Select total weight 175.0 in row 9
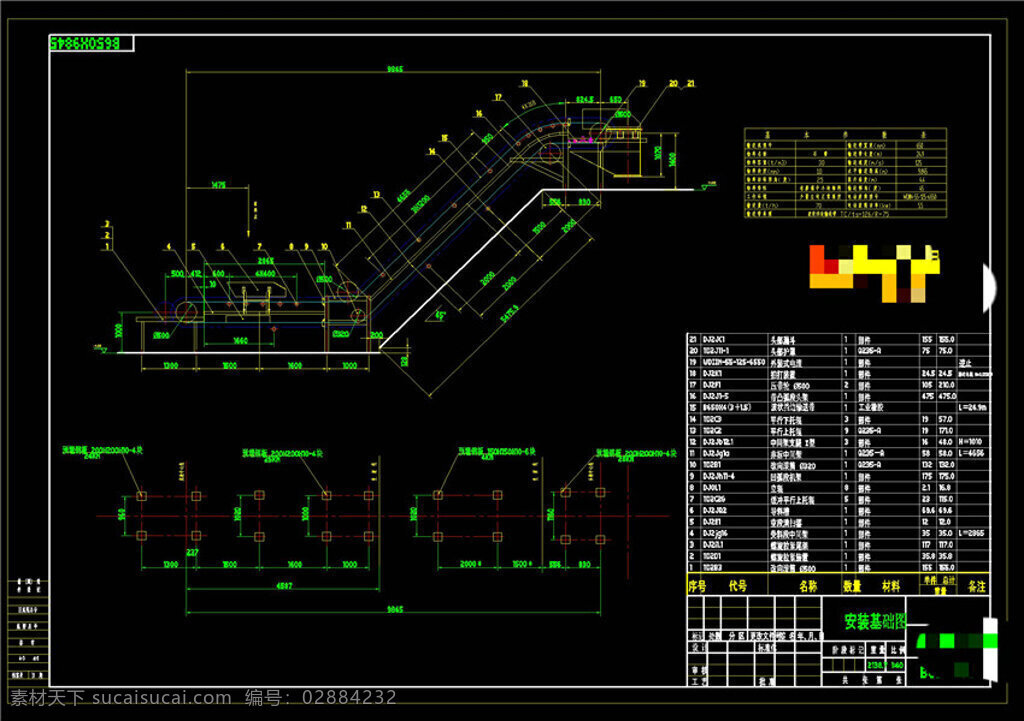The width and height of the screenshot is (1024, 721). pos(946,476)
